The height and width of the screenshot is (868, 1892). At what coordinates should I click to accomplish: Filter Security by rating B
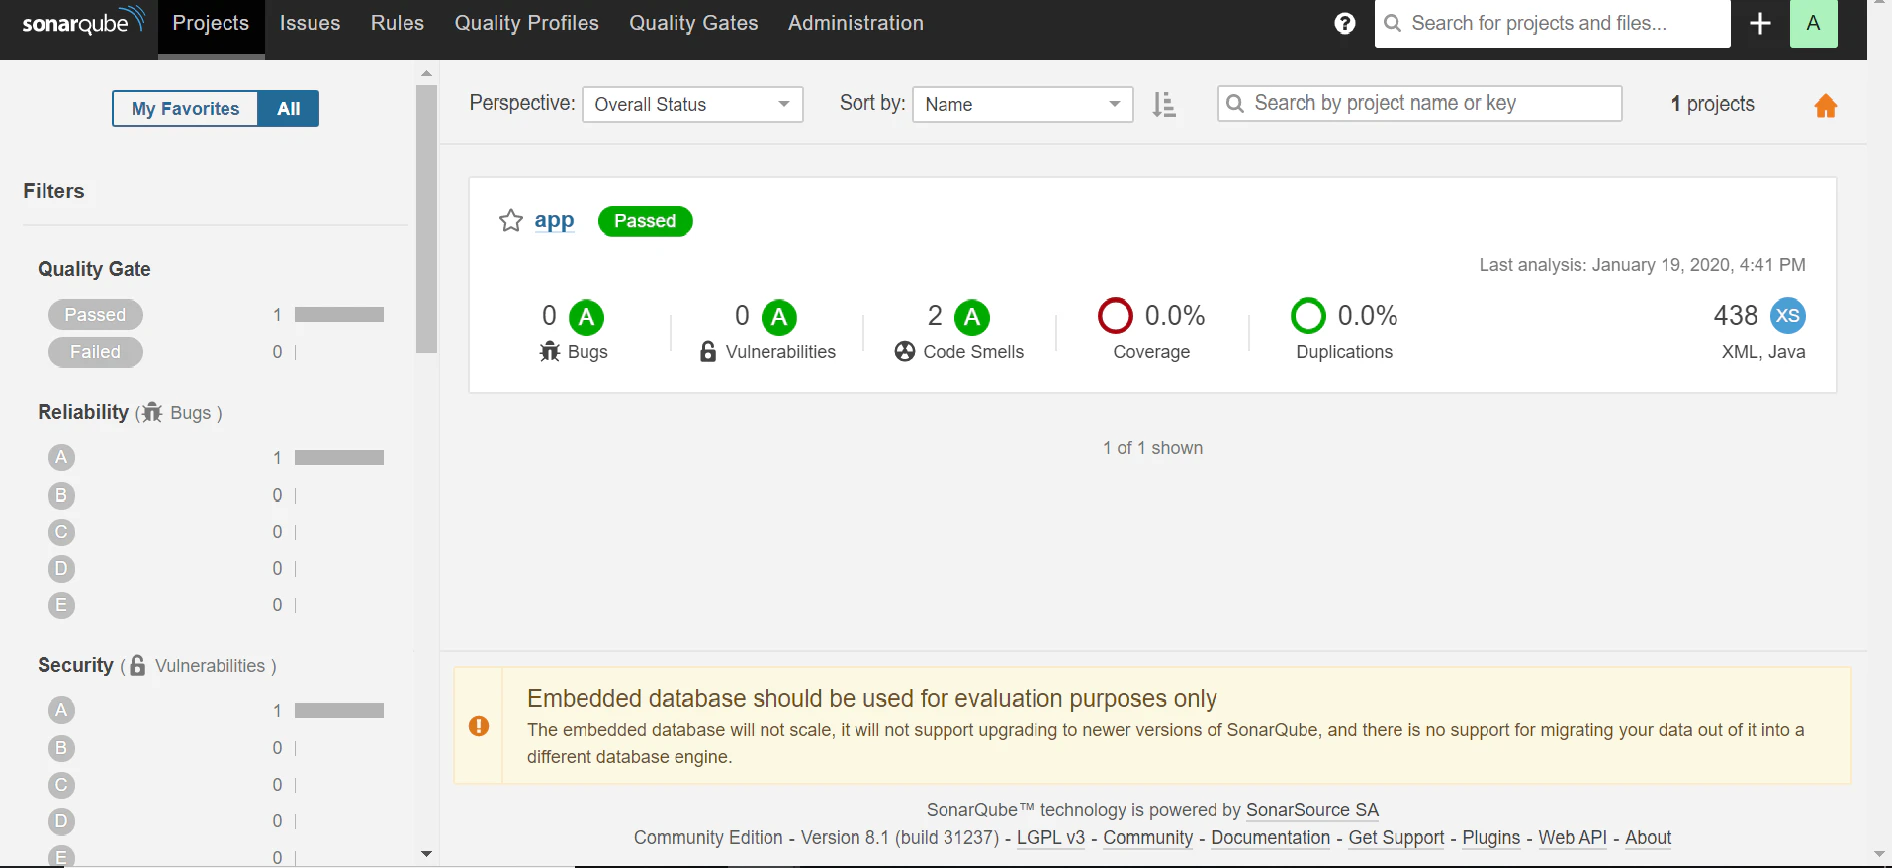point(61,748)
